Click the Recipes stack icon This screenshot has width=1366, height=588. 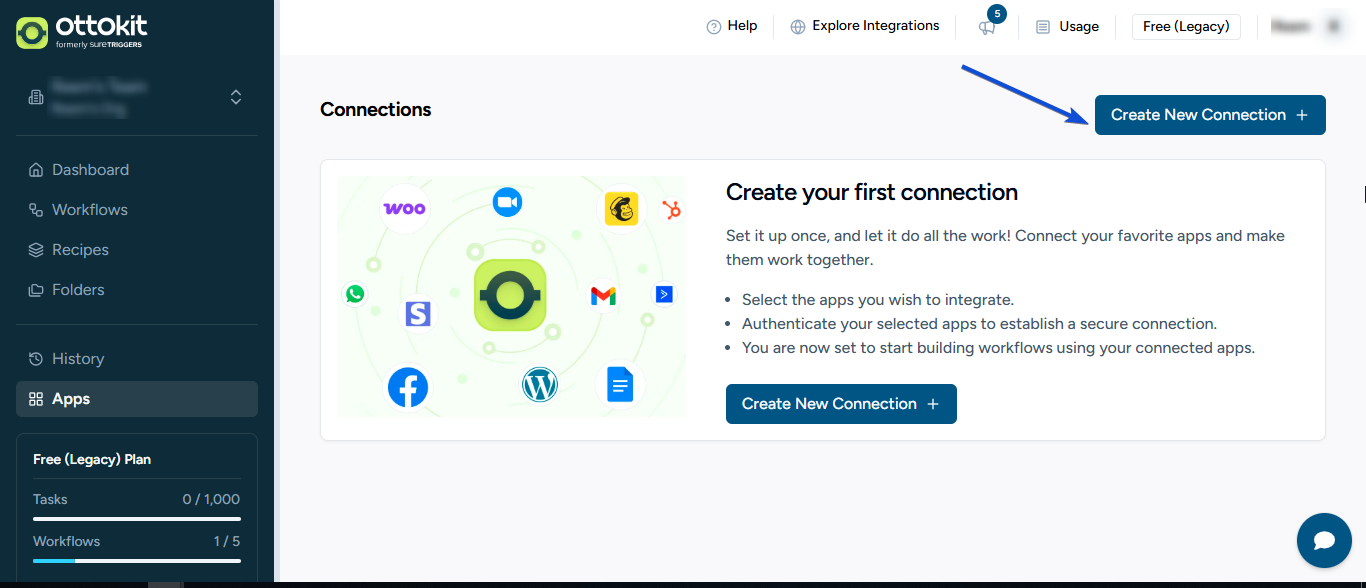pos(36,250)
